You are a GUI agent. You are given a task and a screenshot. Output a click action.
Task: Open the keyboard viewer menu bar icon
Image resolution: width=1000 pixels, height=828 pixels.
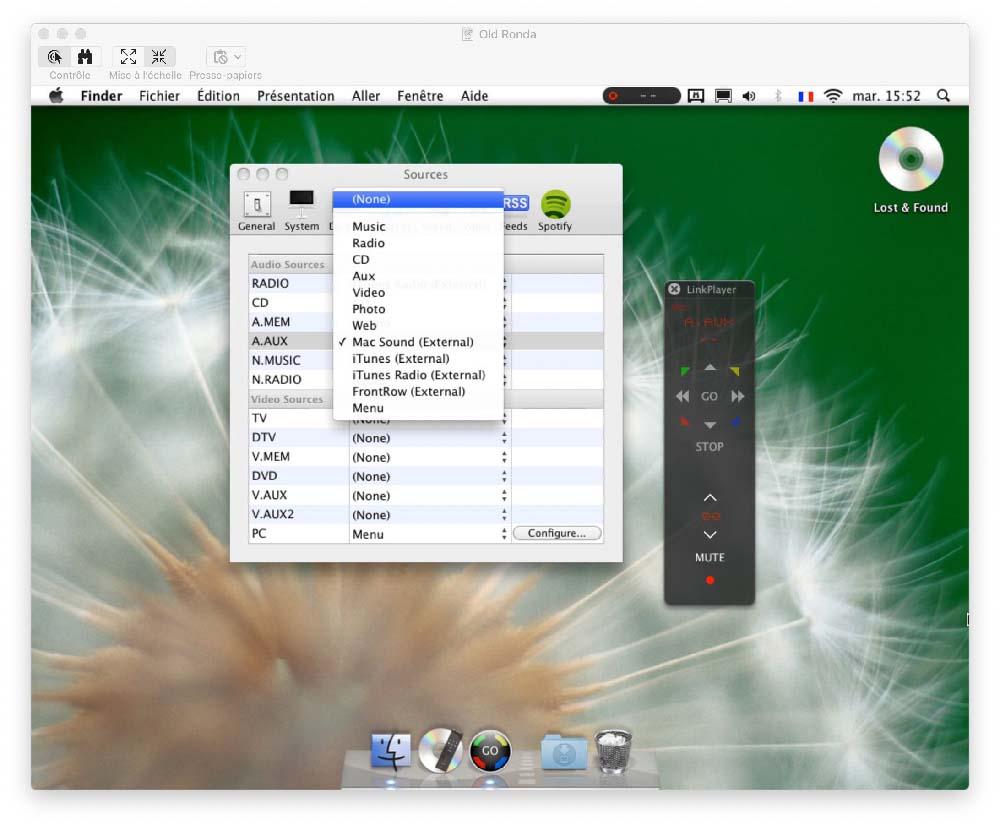click(696, 96)
